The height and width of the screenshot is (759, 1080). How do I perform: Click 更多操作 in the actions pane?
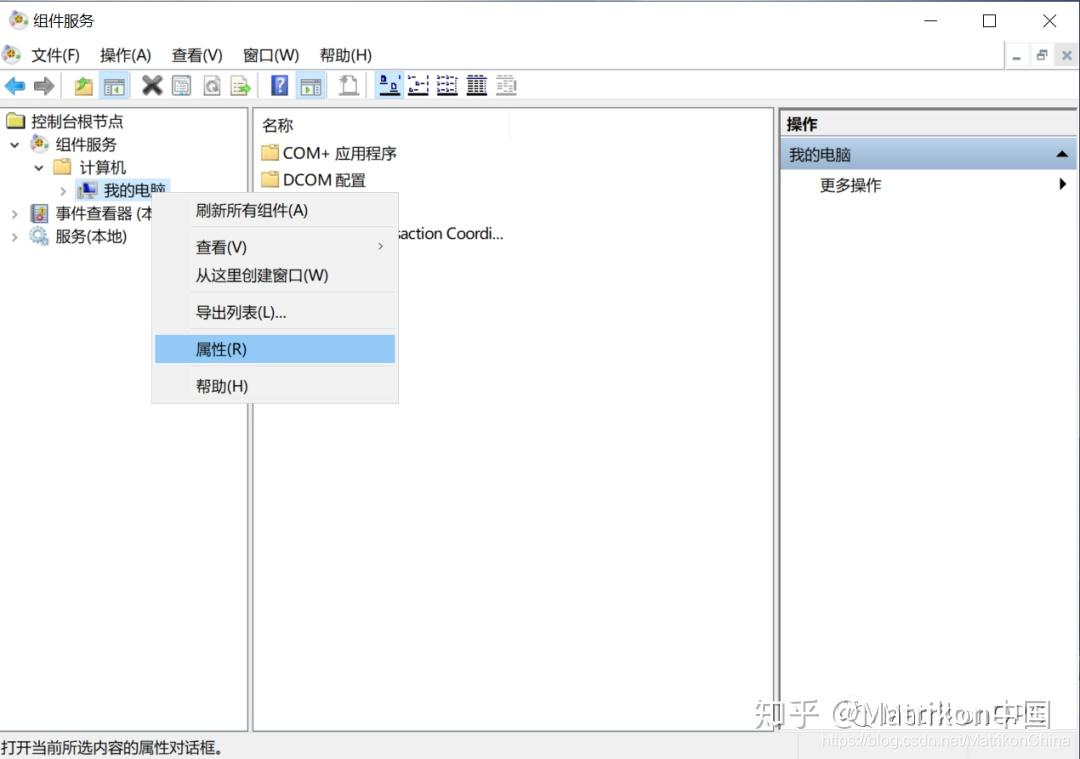tap(849, 184)
